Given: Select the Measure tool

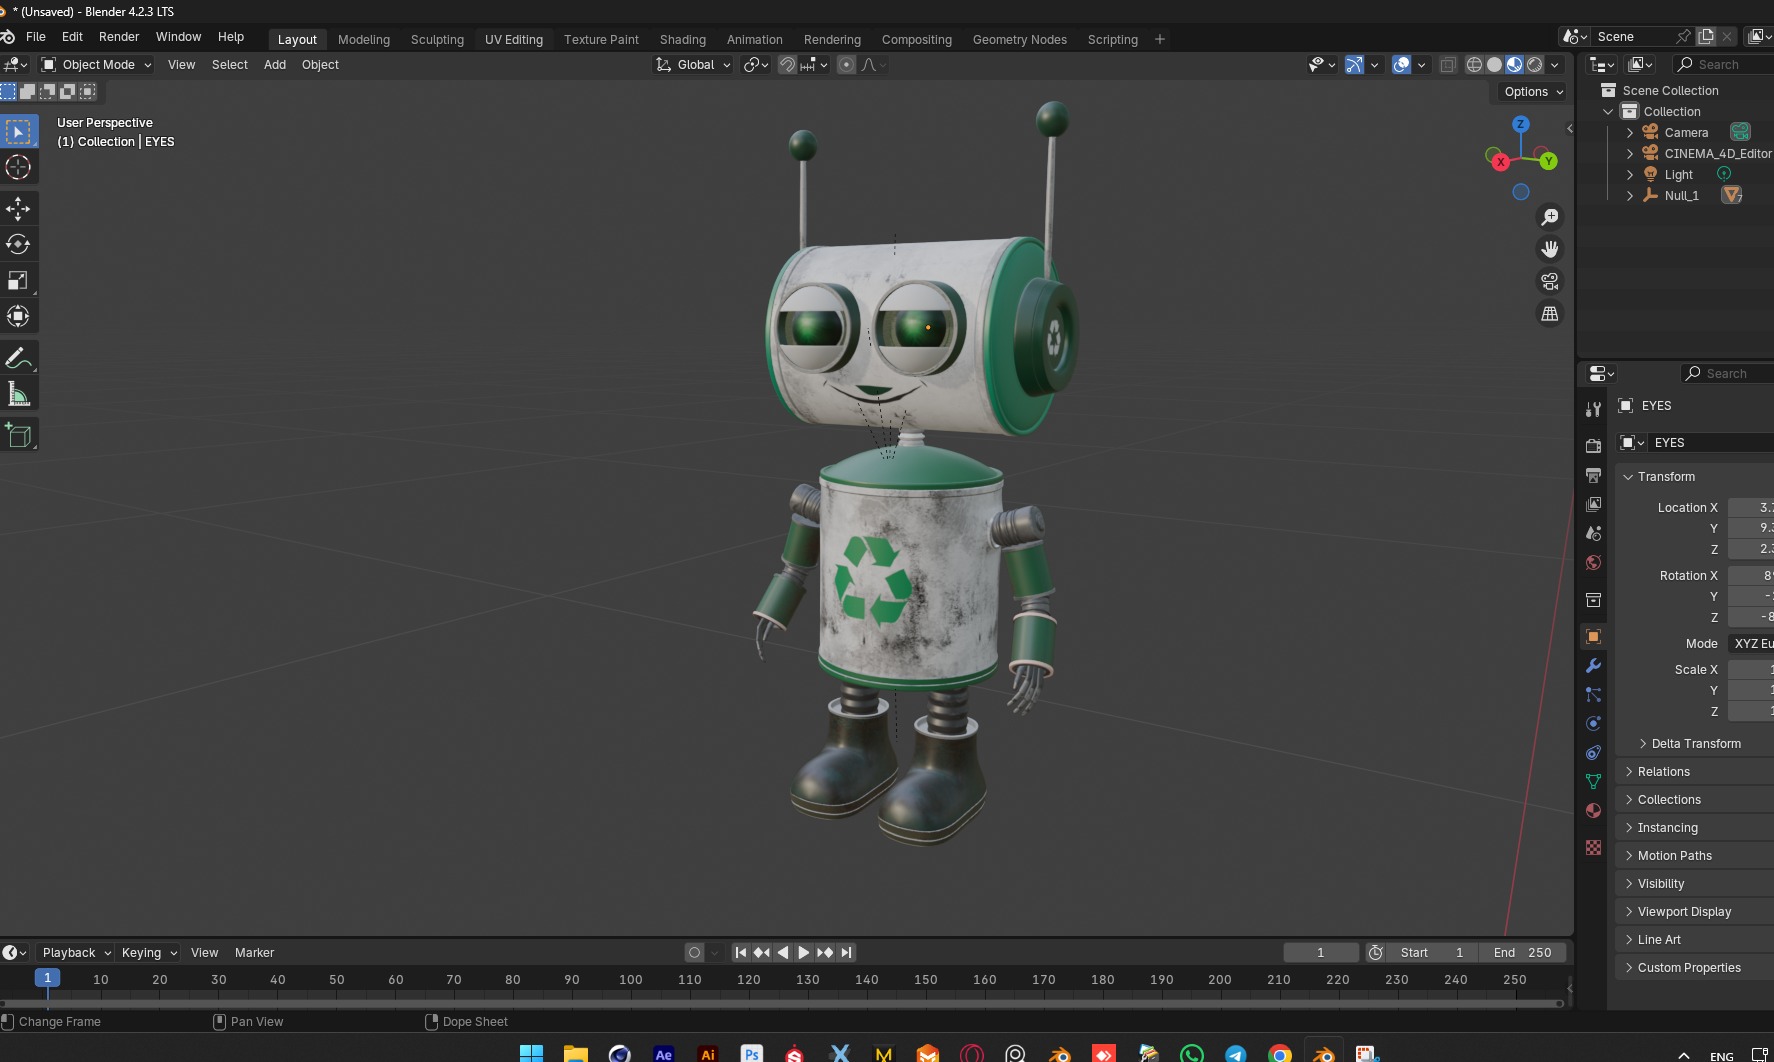Looking at the screenshot, I should click(x=19, y=394).
